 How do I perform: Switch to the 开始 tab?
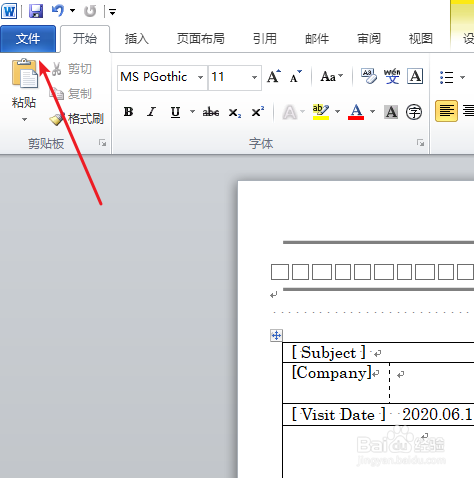pyautogui.click(x=85, y=39)
